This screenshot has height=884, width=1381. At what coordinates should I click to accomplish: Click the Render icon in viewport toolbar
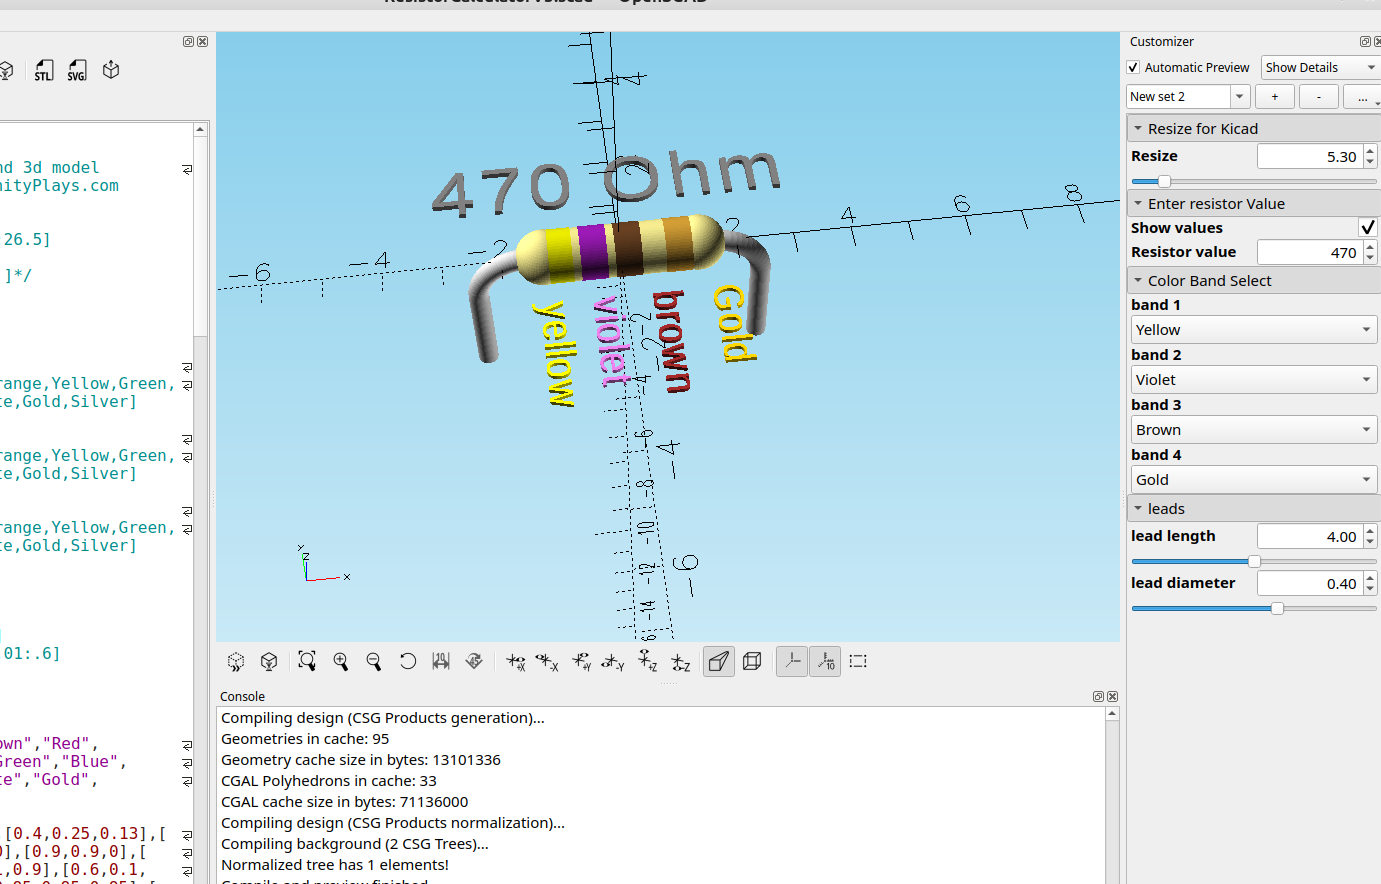pyautogui.click(x=269, y=661)
